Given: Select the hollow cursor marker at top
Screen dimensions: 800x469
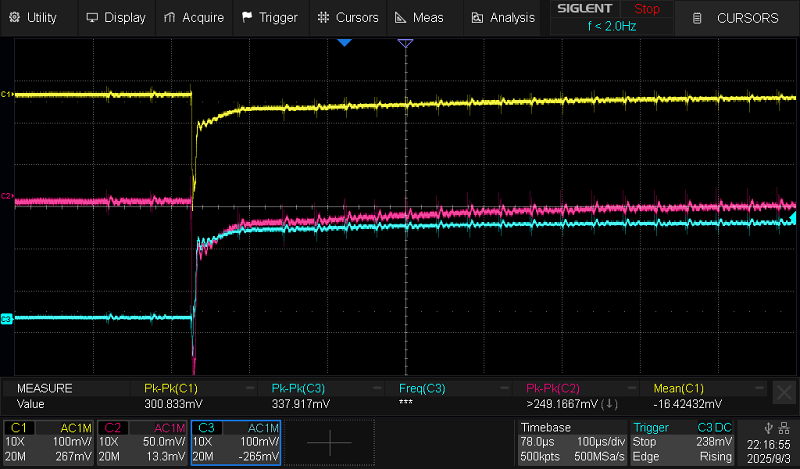Looking at the screenshot, I should point(405,44).
